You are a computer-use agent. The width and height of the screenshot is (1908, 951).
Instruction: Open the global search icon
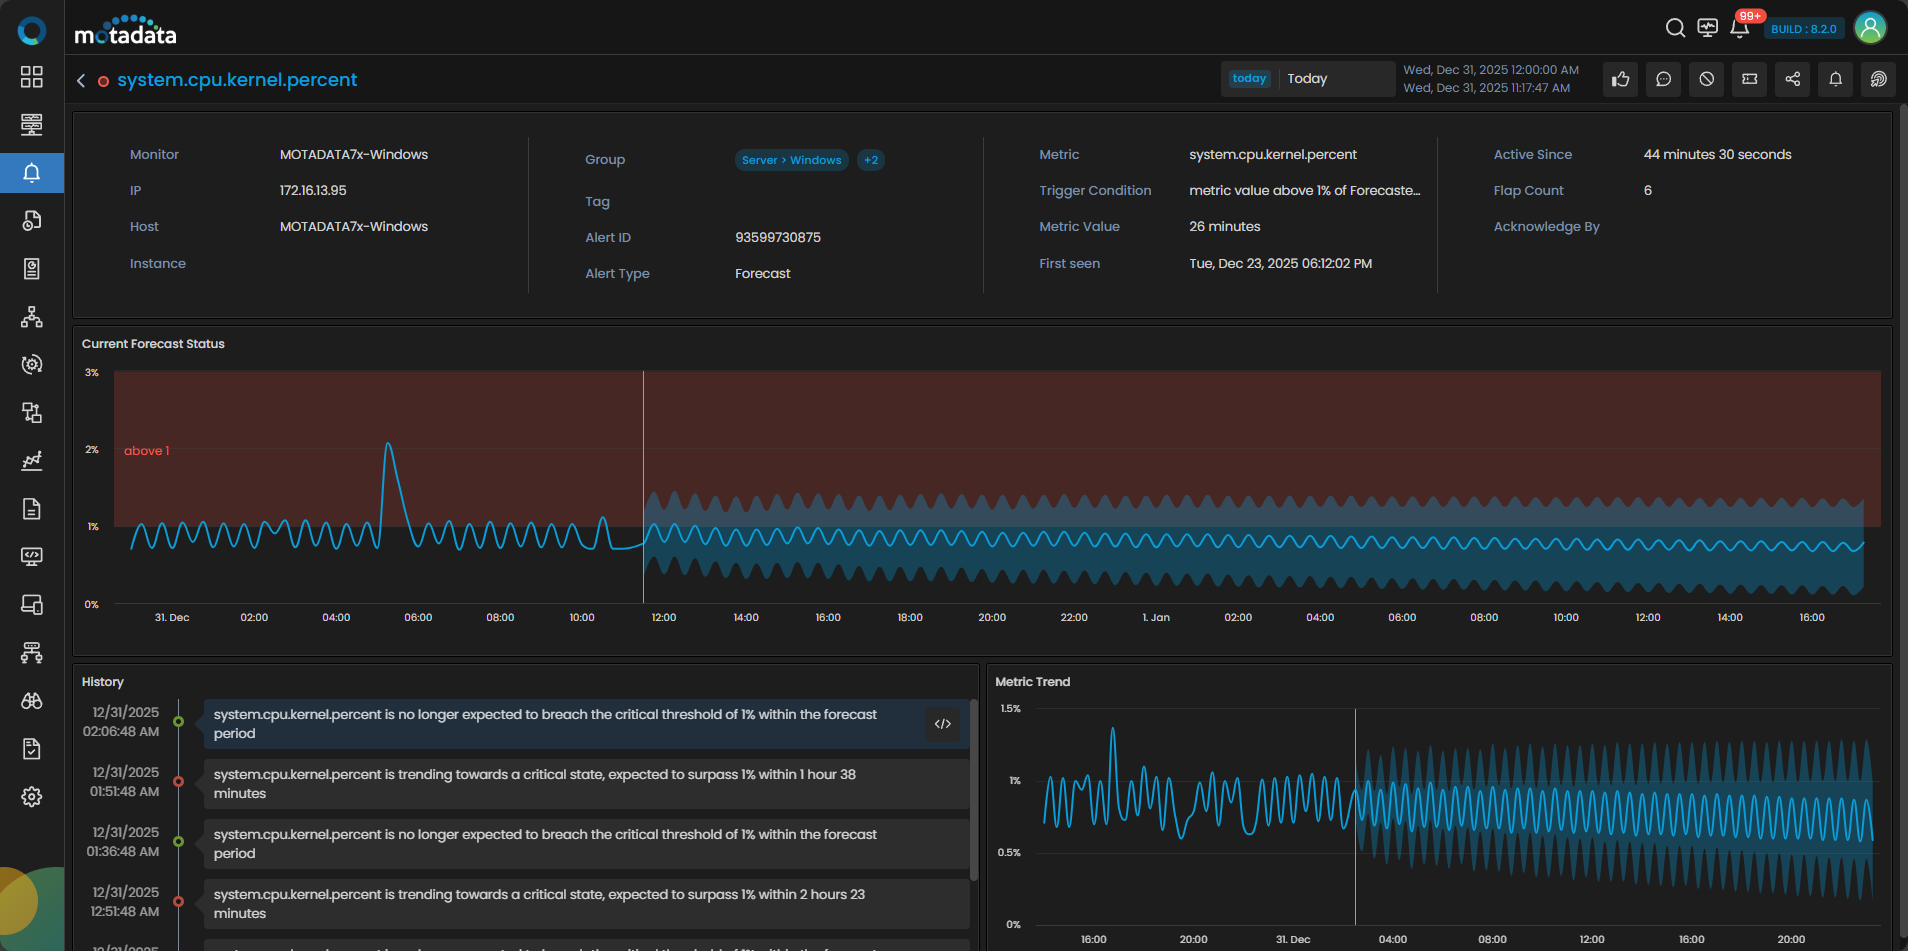click(1675, 28)
